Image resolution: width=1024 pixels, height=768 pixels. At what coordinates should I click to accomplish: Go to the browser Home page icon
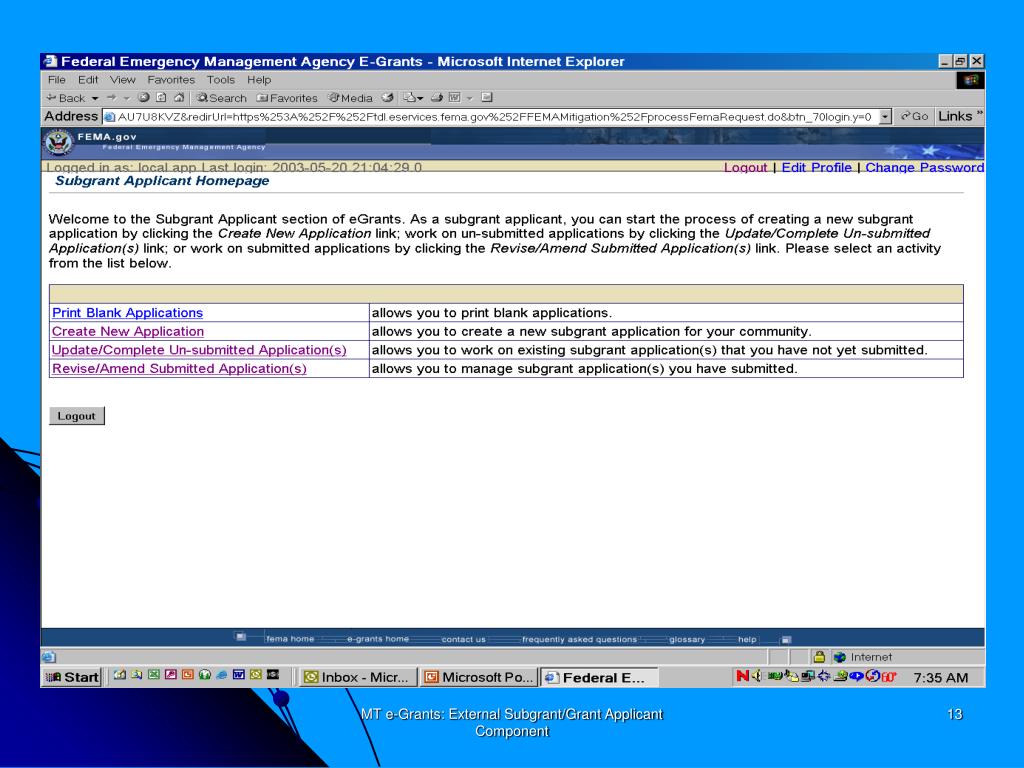pyautogui.click(x=179, y=97)
